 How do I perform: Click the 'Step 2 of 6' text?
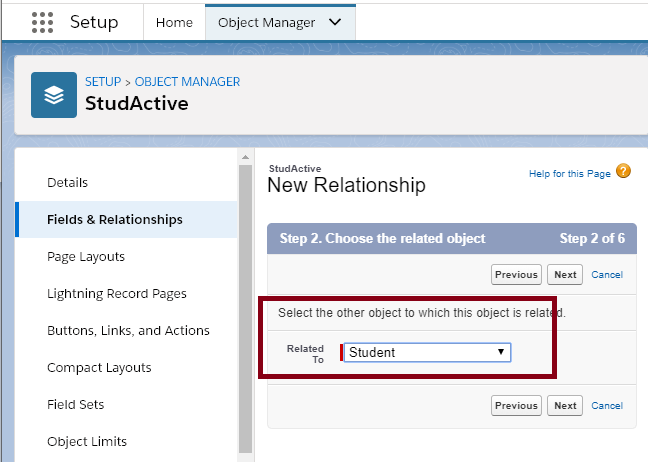592,238
